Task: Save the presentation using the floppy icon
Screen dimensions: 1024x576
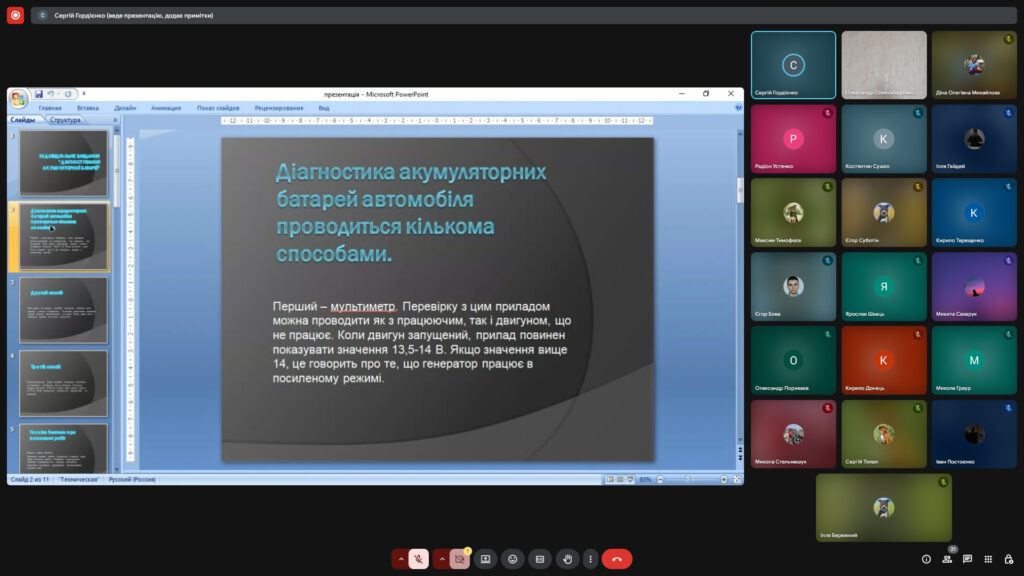Action: pyautogui.click(x=39, y=94)
